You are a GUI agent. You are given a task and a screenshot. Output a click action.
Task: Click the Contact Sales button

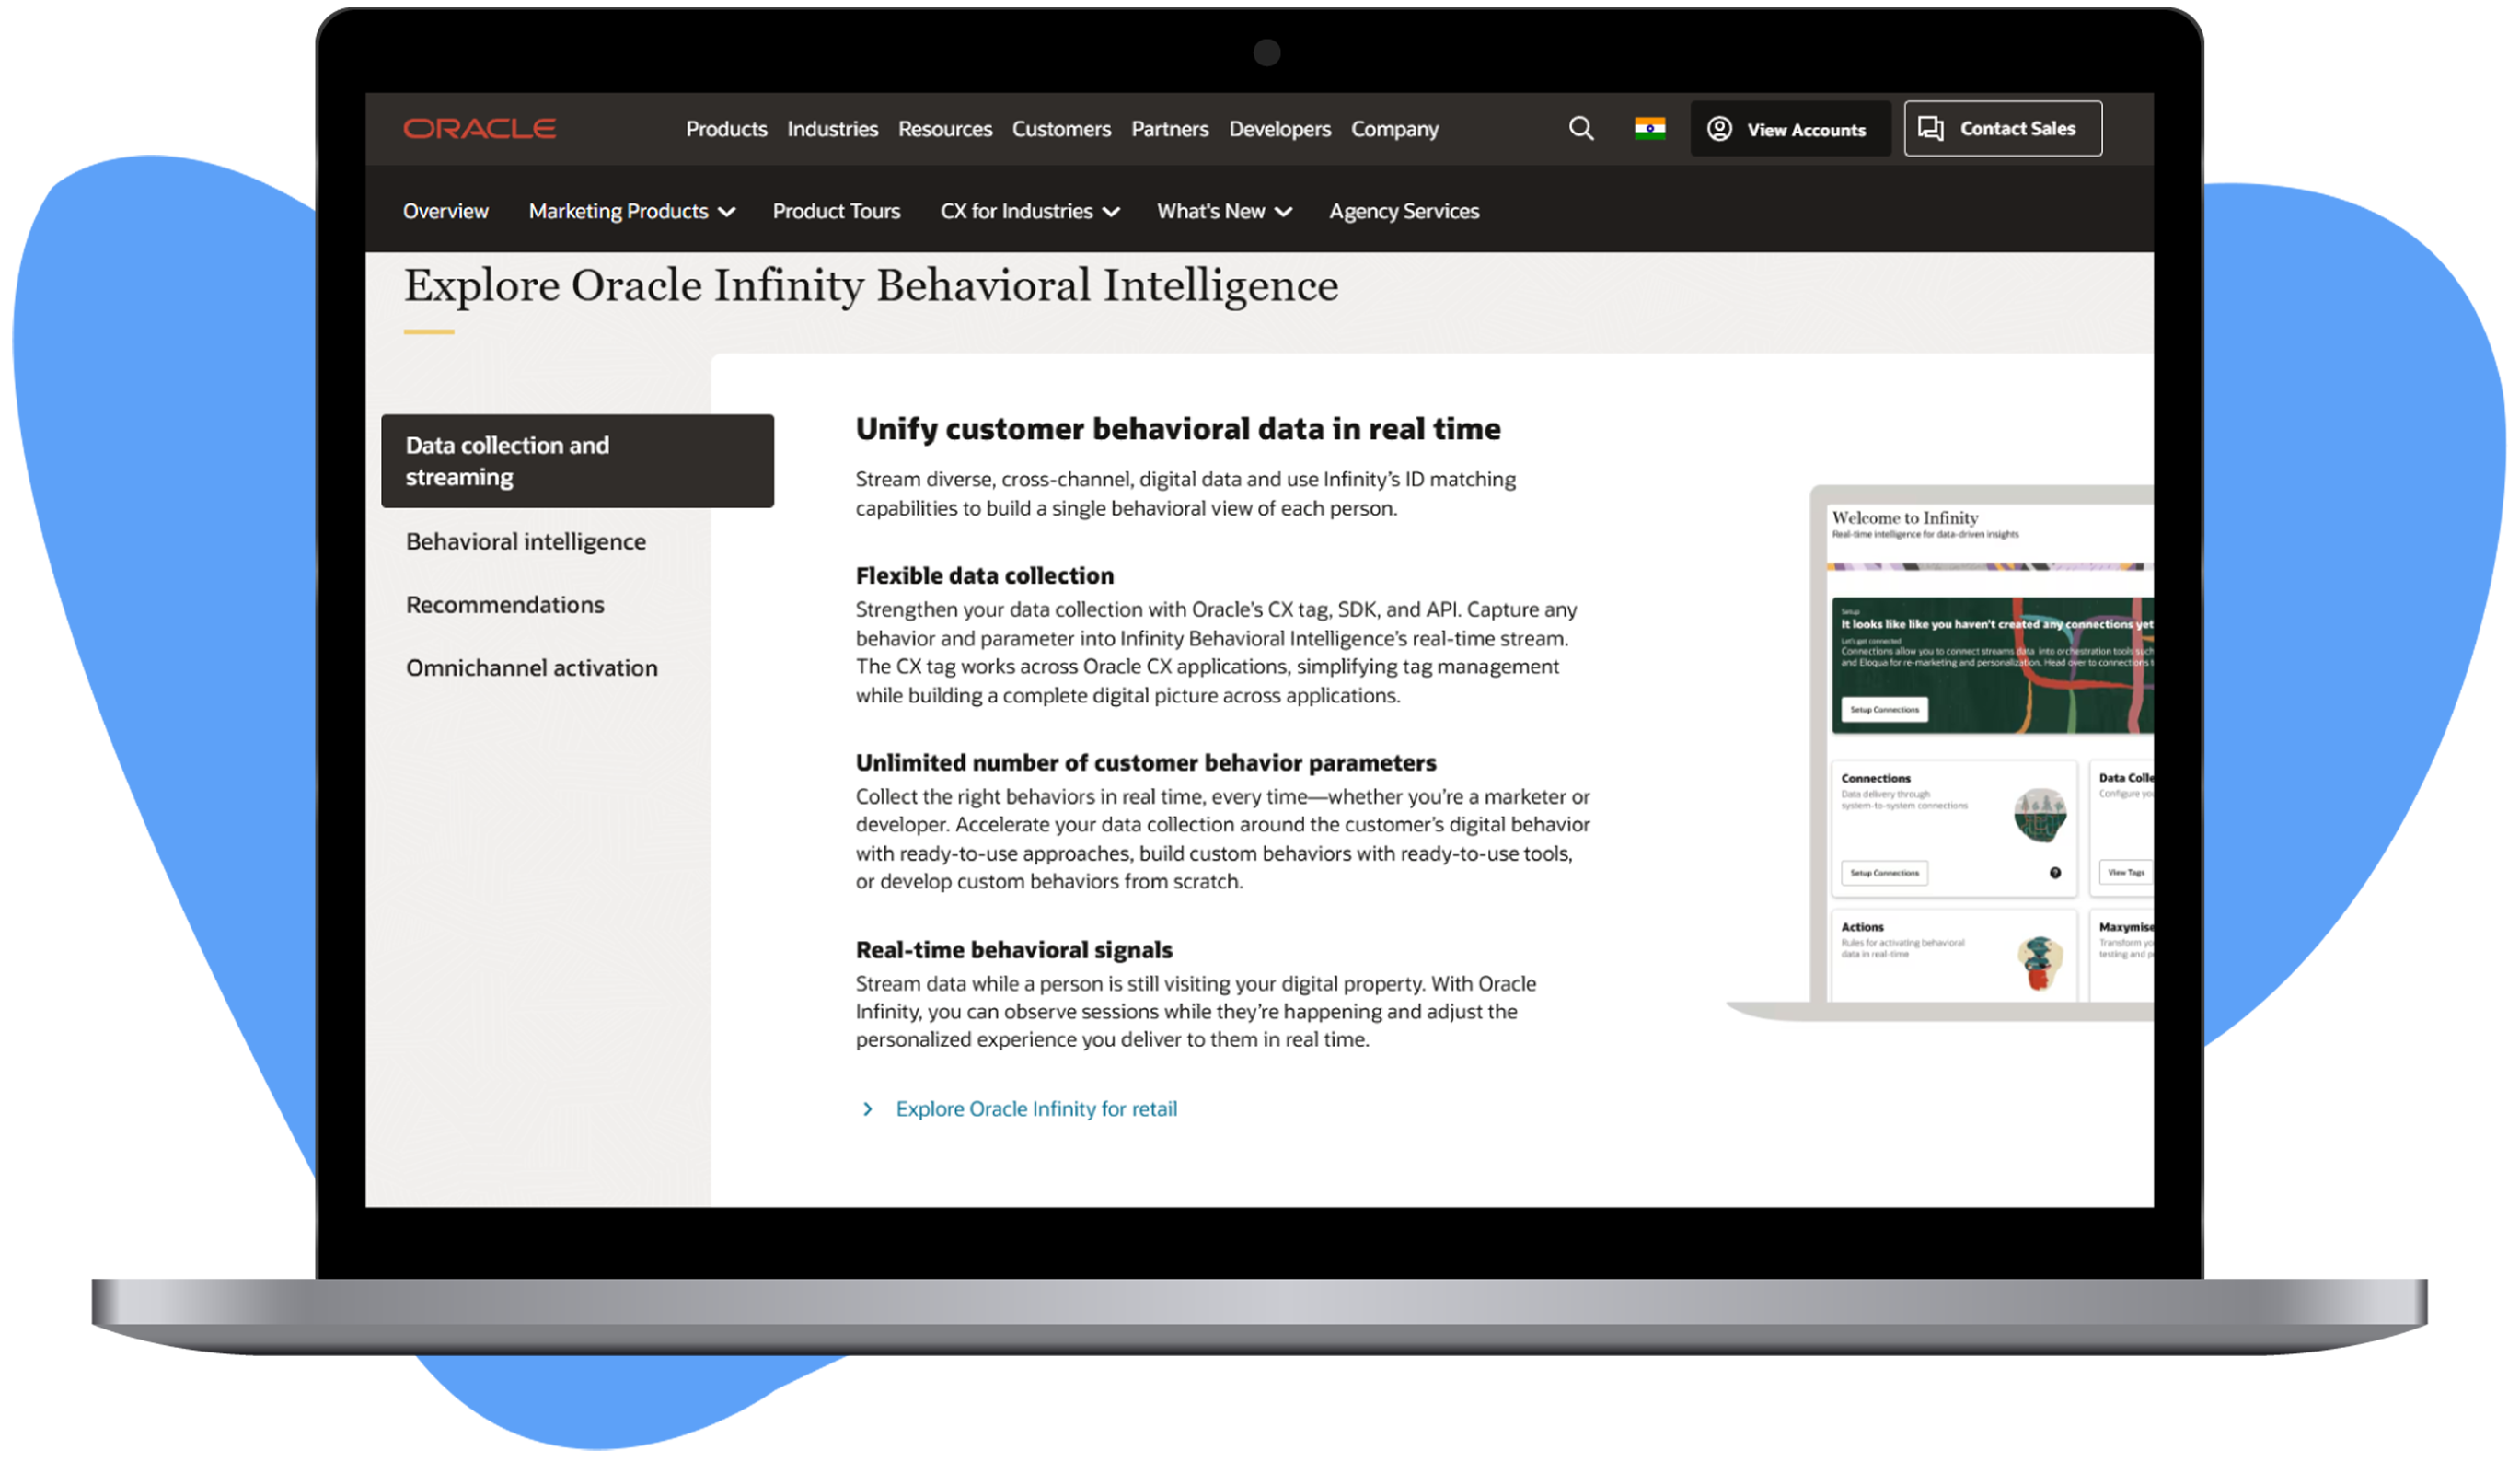pos(2002,129)
